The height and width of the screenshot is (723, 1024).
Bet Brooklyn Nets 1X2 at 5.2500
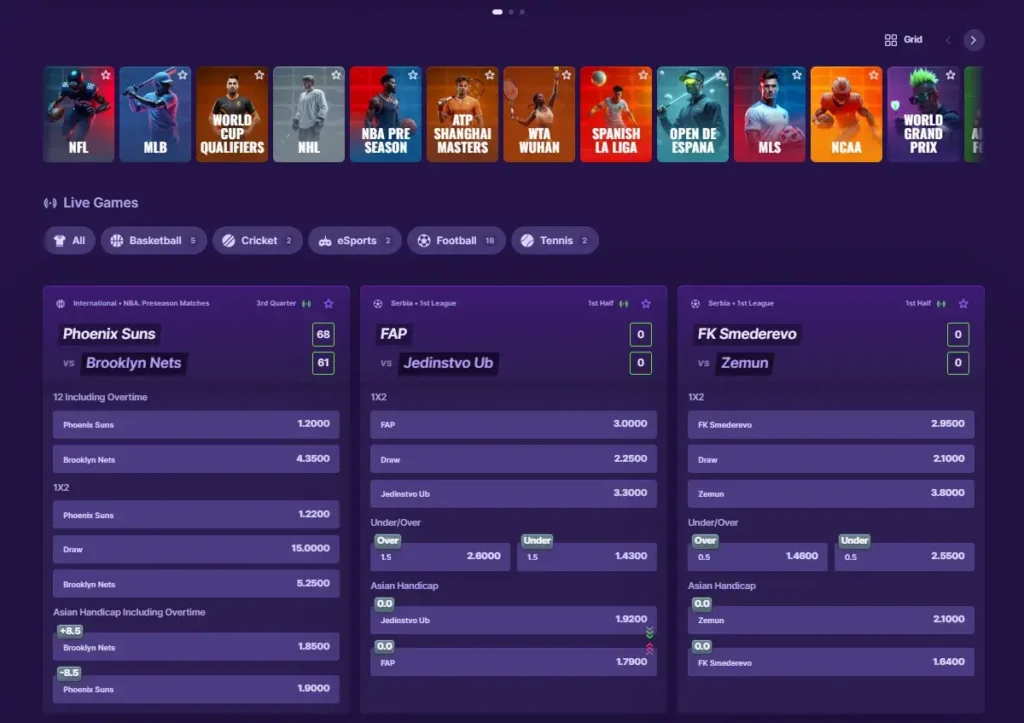pos(196,584)
